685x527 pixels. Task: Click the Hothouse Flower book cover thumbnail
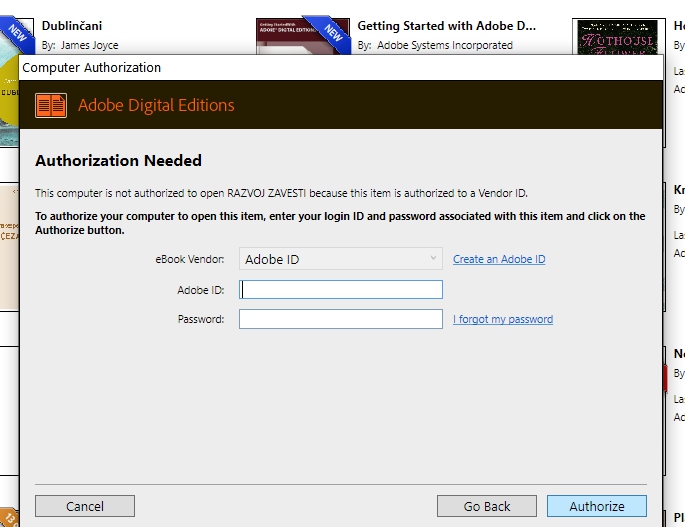(619, 37)
